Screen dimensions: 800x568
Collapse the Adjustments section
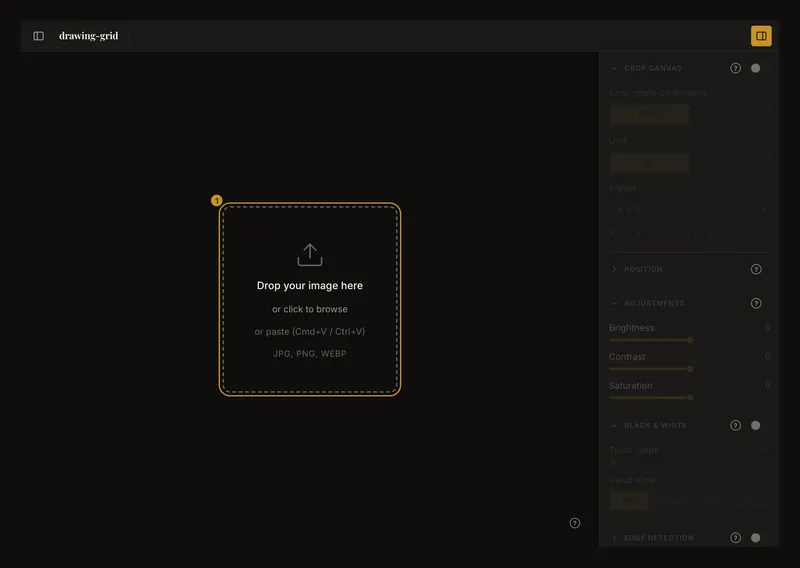tap(614, 303)
